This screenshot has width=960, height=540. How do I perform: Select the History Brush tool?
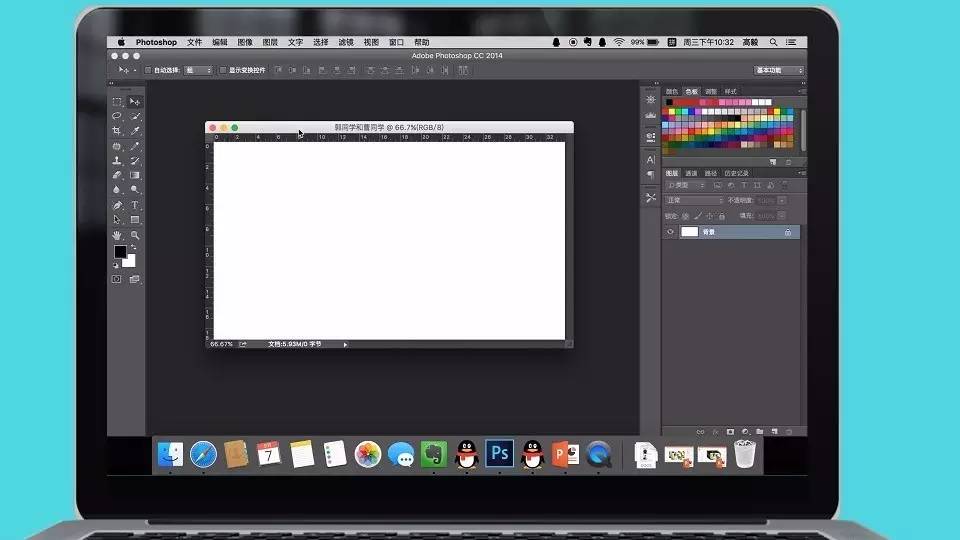(x=135, y=160)
